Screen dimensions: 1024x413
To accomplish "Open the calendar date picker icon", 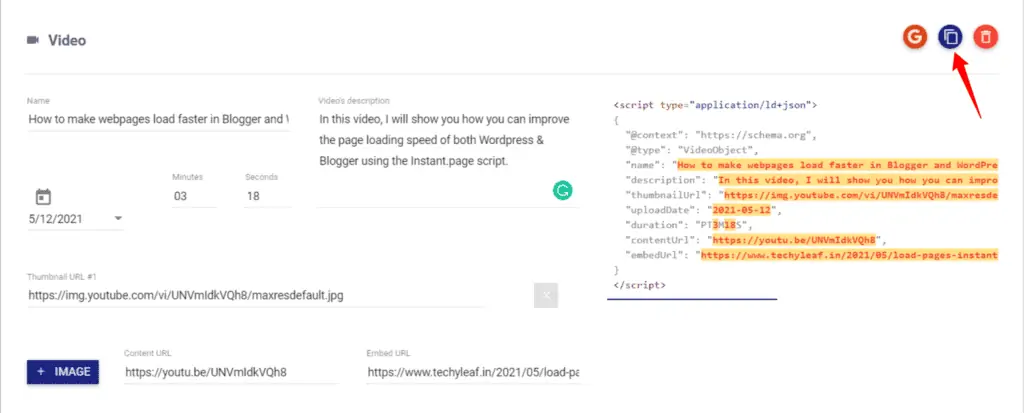I will (x=43, y=196).
